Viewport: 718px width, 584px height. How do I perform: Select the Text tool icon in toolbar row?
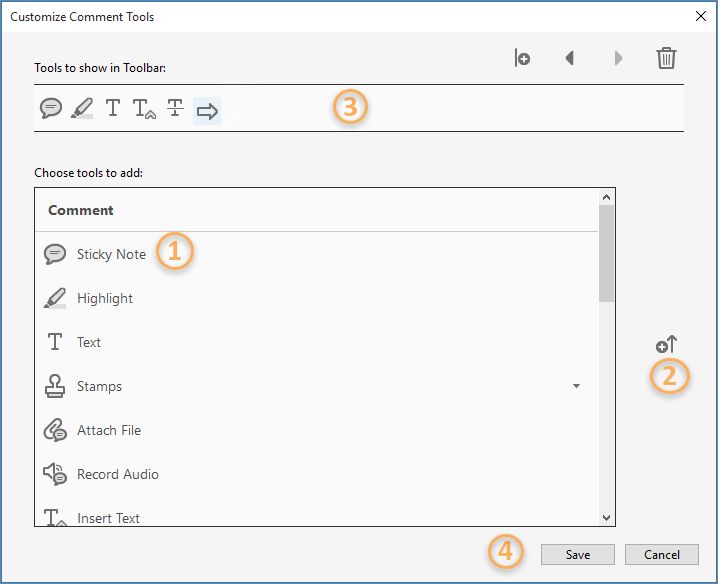(113, 109)
